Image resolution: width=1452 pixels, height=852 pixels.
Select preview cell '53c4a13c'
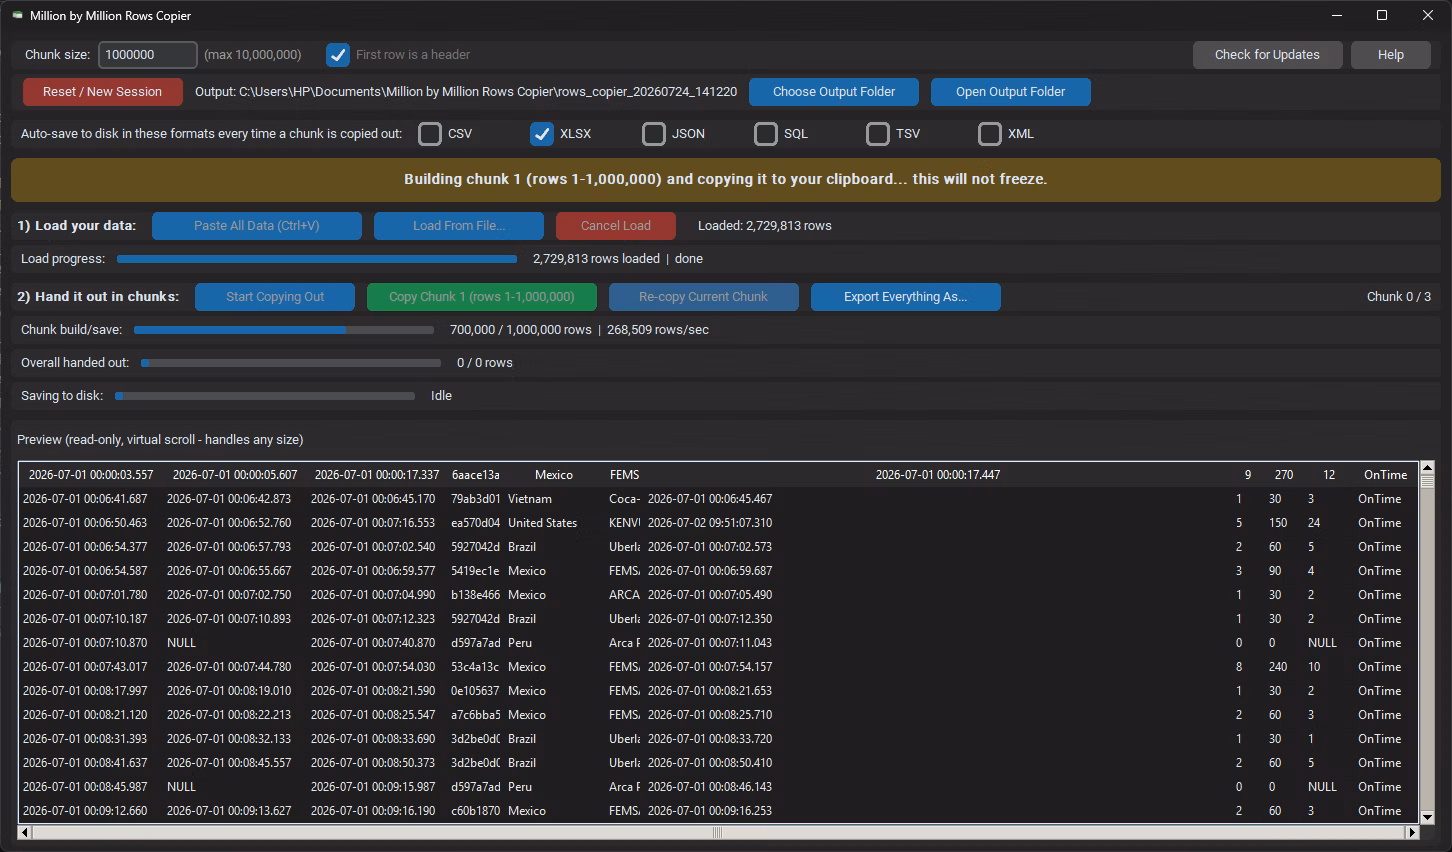(475, 667)
